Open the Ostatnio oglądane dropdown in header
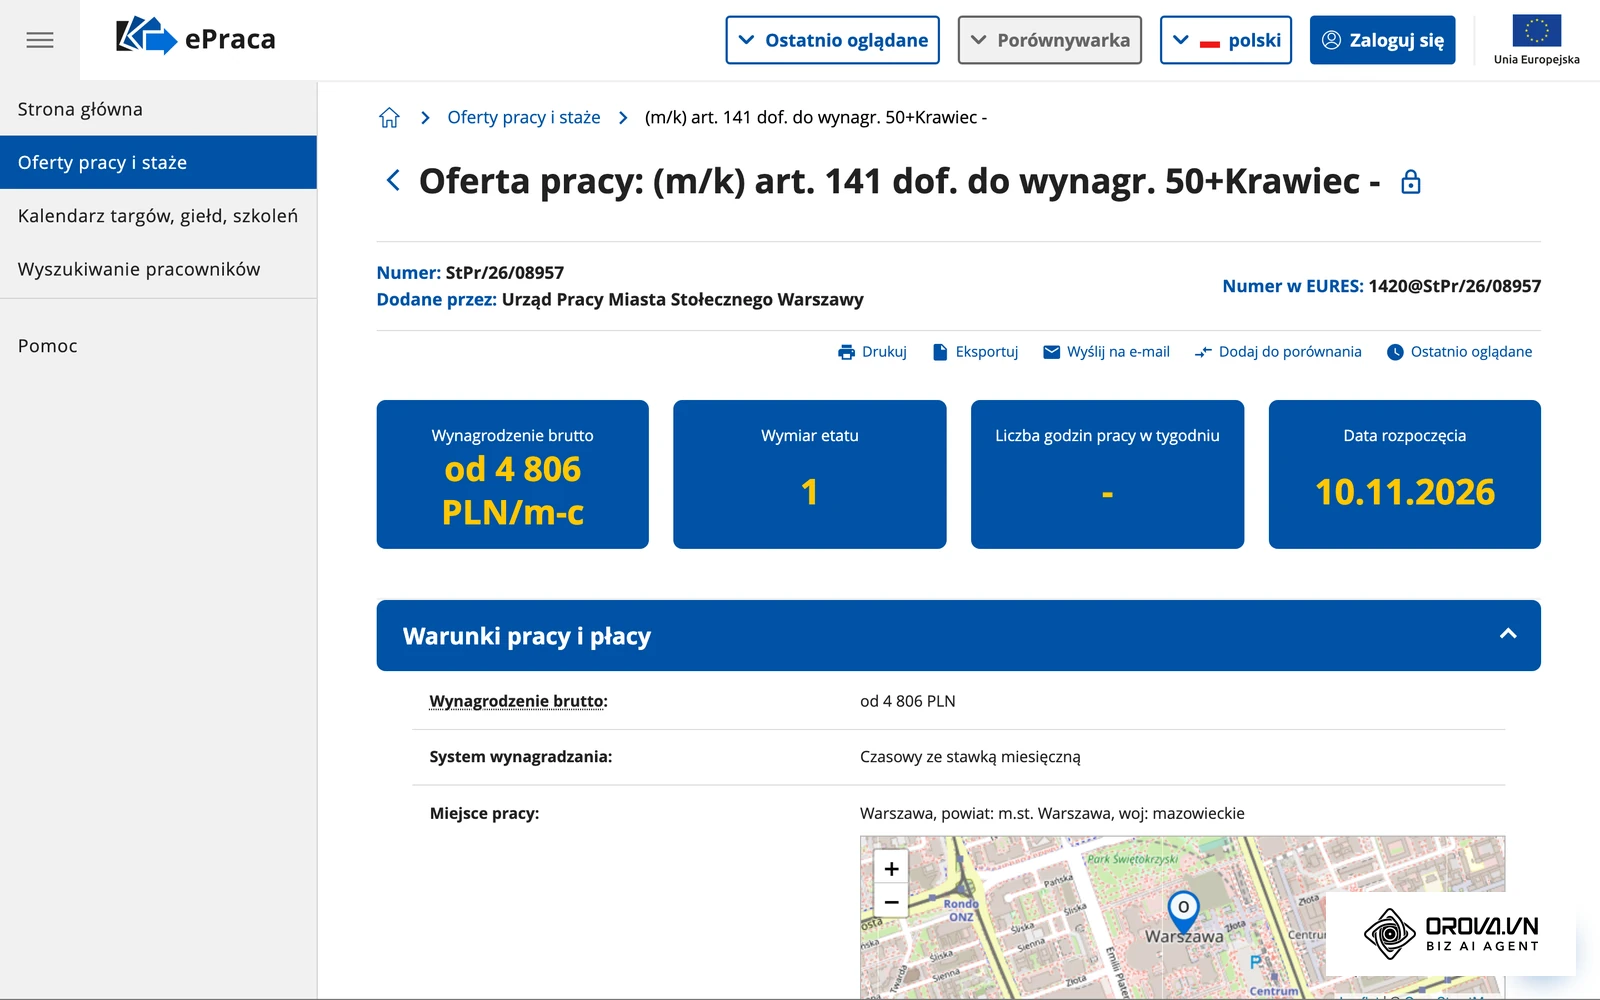The height and width of the screenshot is (1000, 1600). coord(832,40)
